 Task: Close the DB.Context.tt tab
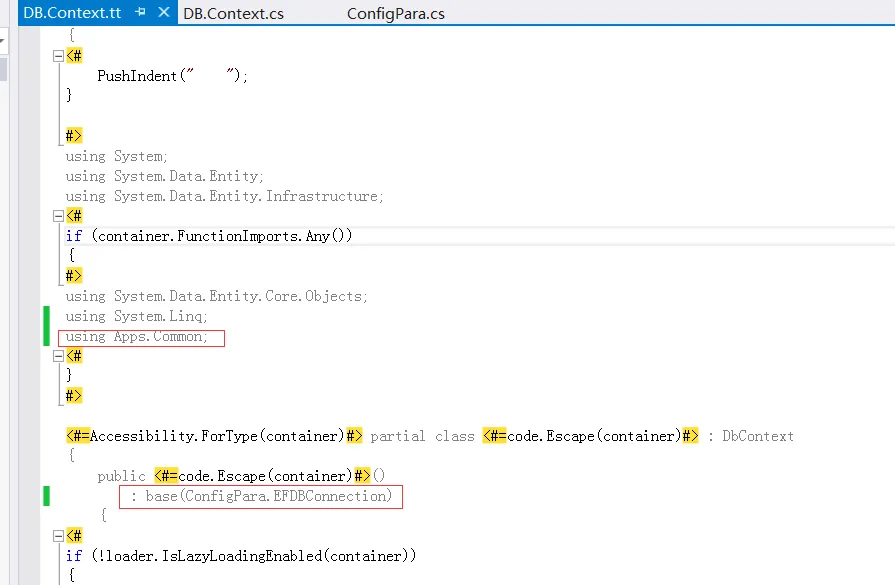tap(163, 13)
